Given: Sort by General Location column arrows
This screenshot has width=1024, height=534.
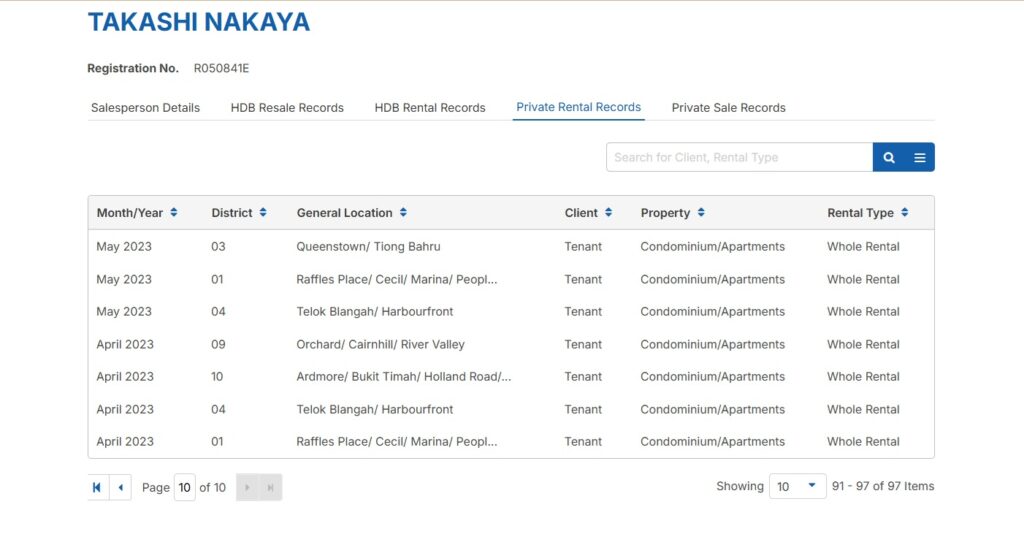Looking at the screenshot, I should [403, 213].
